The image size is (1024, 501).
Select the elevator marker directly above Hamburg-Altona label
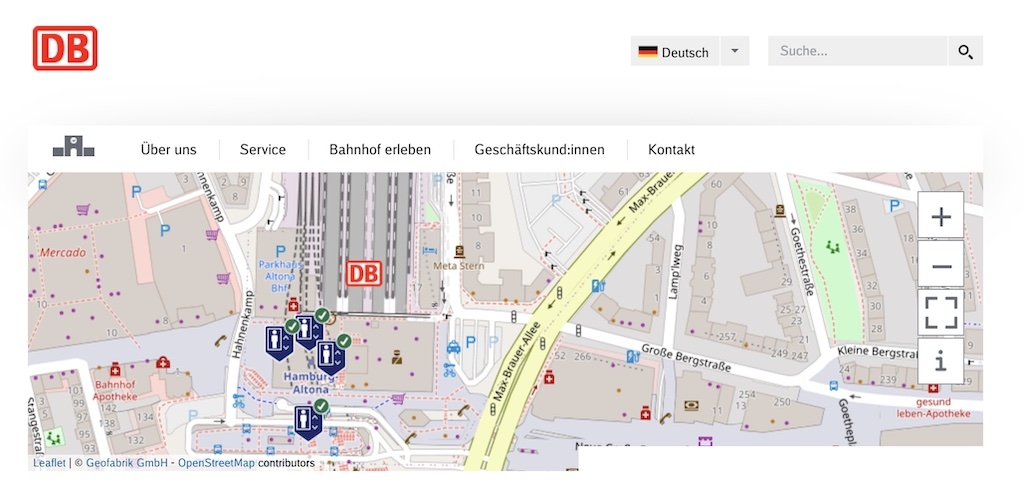click(330, 357)
